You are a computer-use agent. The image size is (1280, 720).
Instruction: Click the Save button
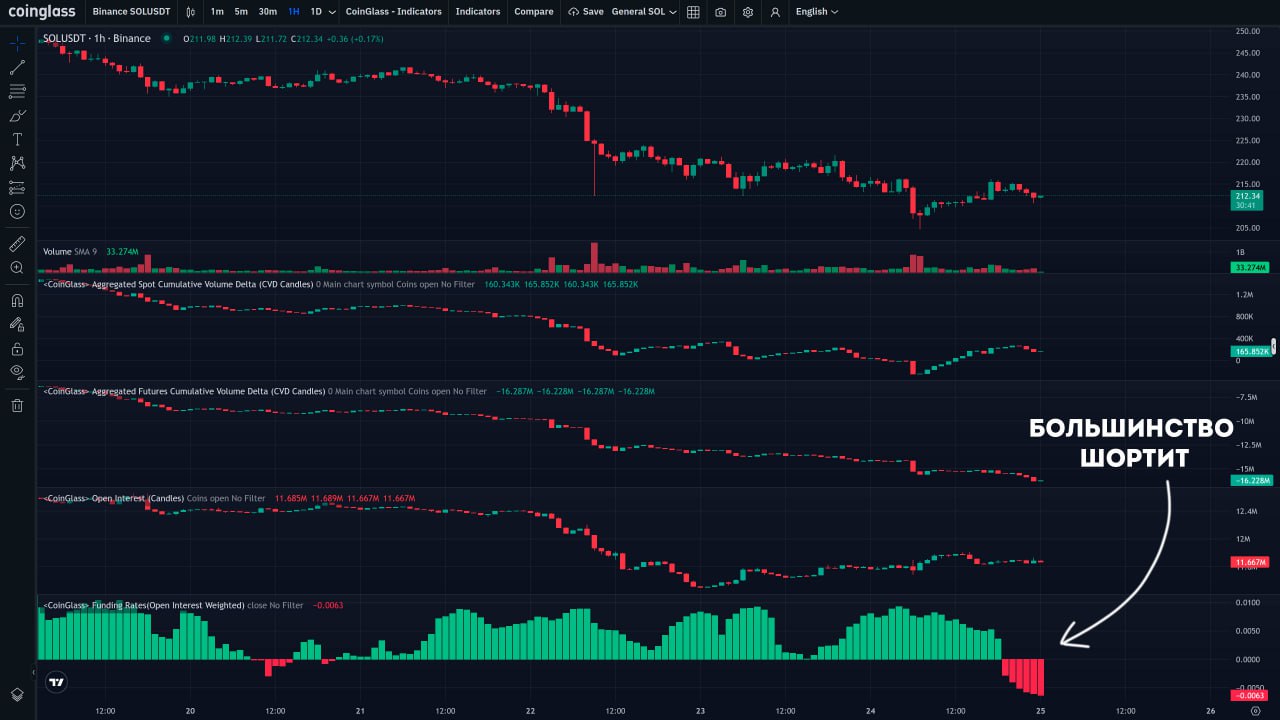pyautogui.click(x=586, y=12)
